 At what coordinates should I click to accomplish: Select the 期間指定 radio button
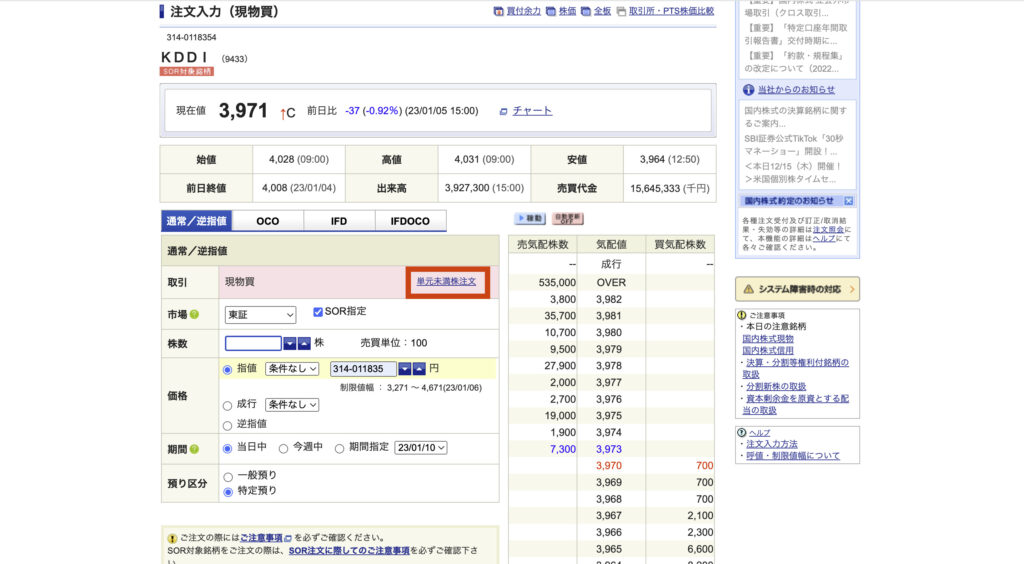pyautogui.click(x=340, y=448)
